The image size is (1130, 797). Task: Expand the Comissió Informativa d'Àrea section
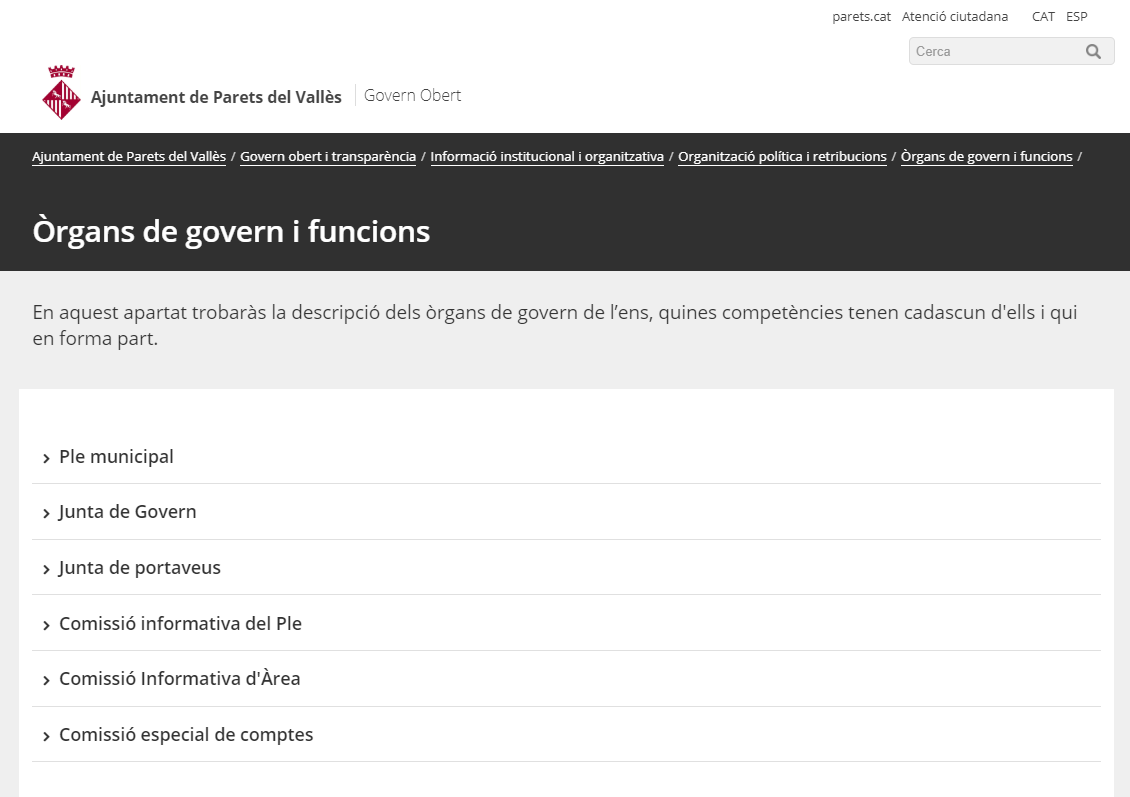click(x=179, y=679)
